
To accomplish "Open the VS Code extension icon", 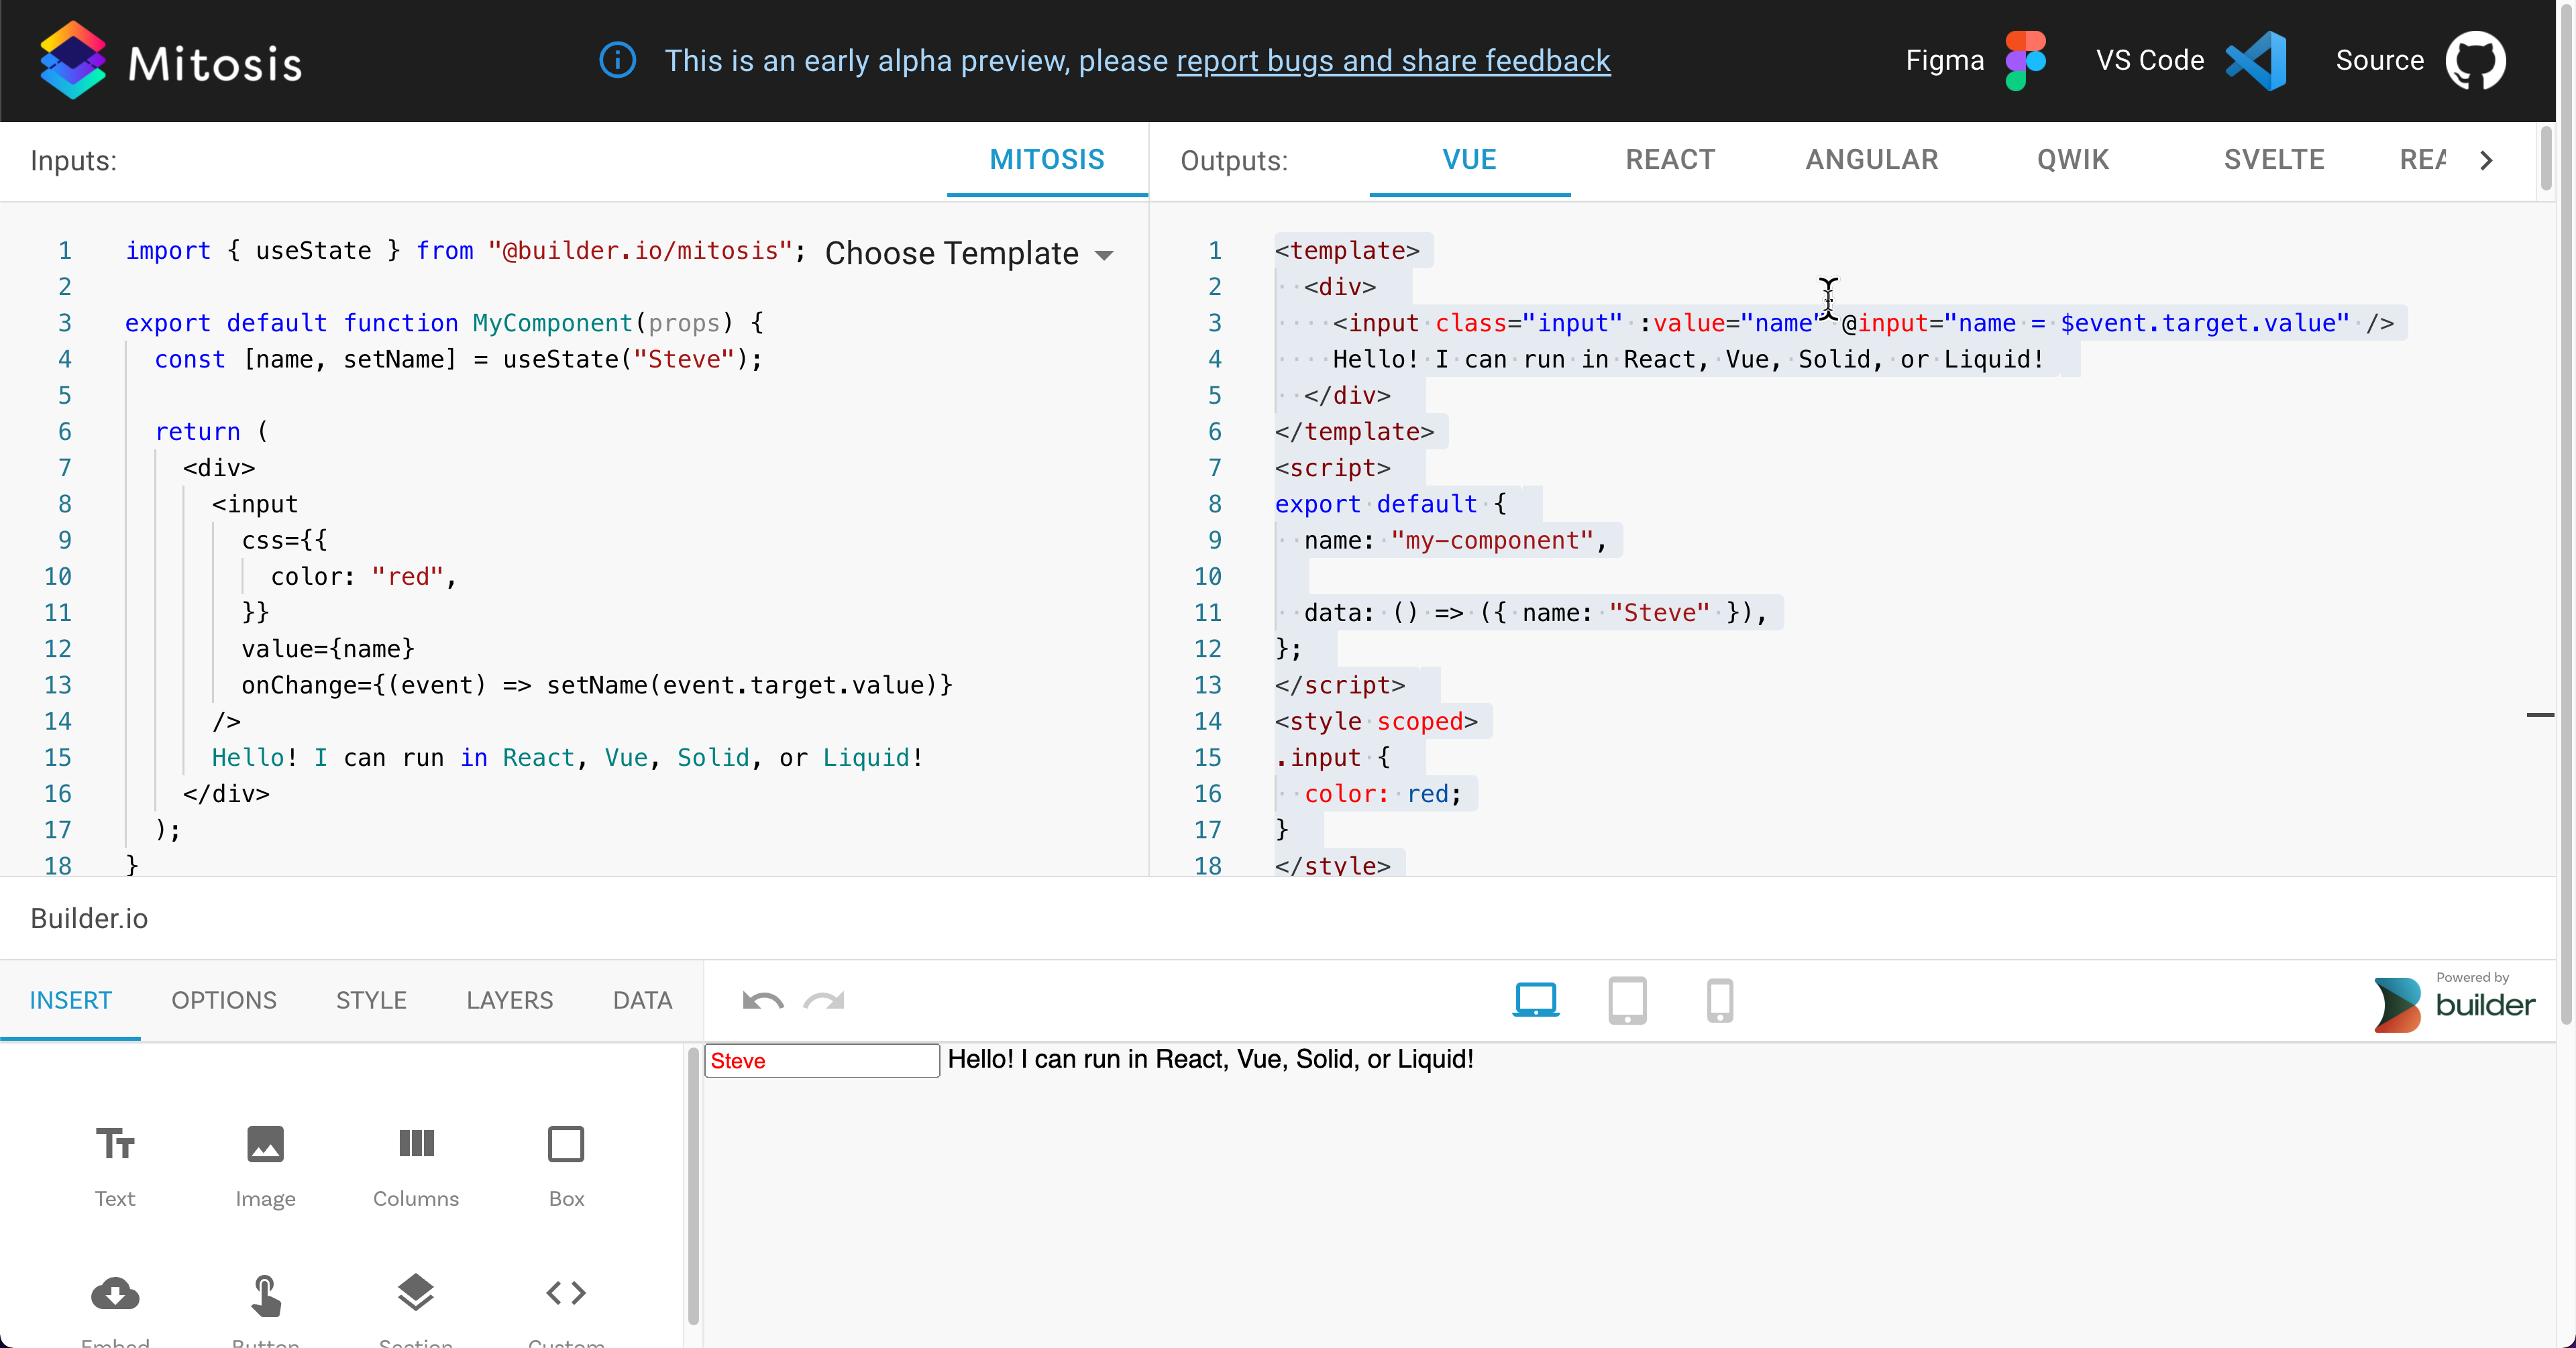I will pyautogui.click(x=2257, y=60).
